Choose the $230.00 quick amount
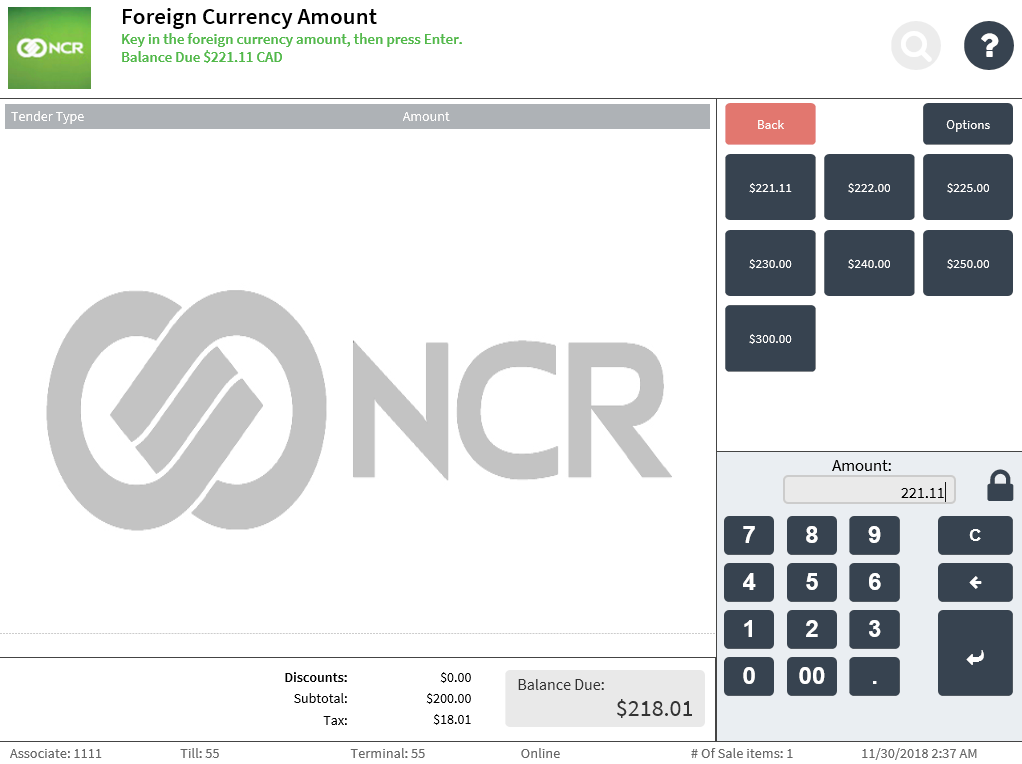This screenshot has width=1022, height=764. click(770, 263)
